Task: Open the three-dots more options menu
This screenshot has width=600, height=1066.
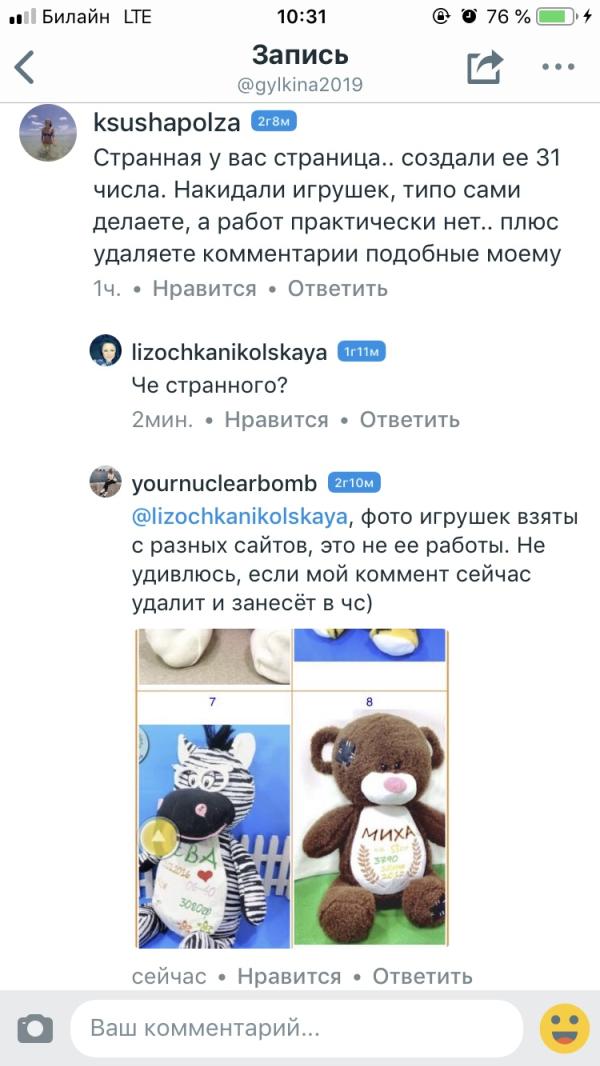Action: 559,67
